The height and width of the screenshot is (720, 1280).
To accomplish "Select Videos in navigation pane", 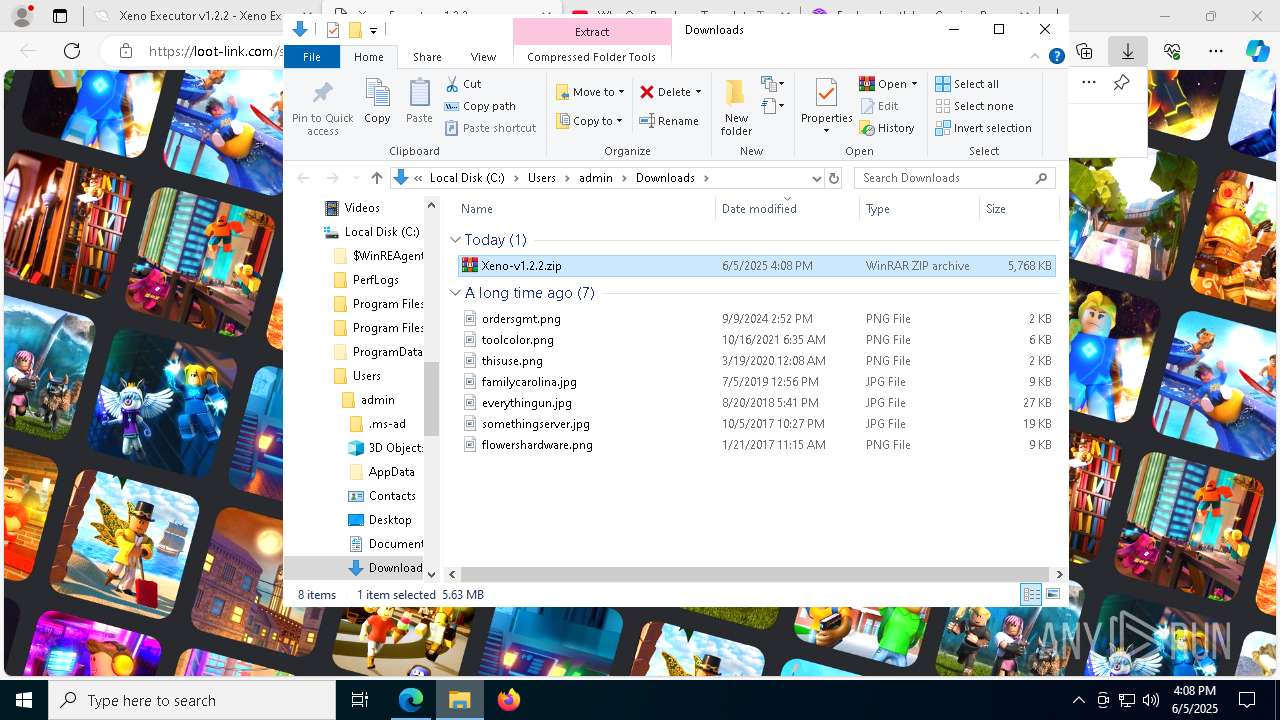I will 352,208.
